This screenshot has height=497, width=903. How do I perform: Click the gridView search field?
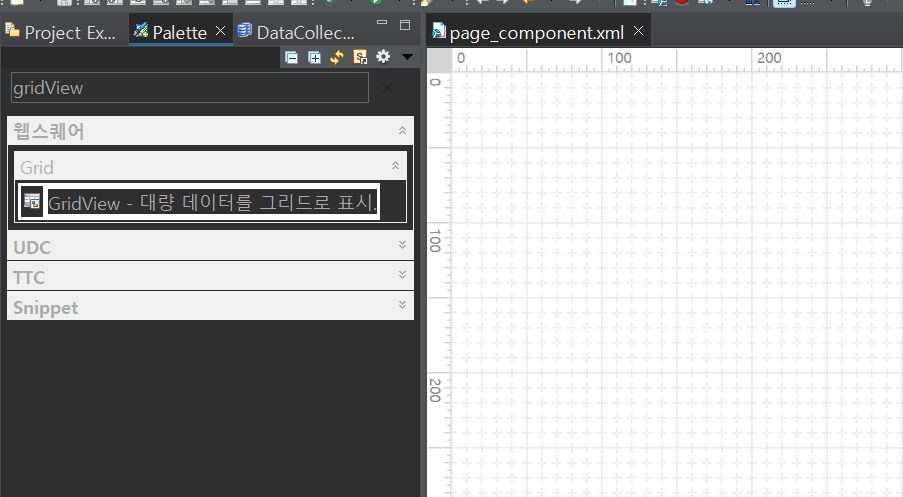click(190, 88)
